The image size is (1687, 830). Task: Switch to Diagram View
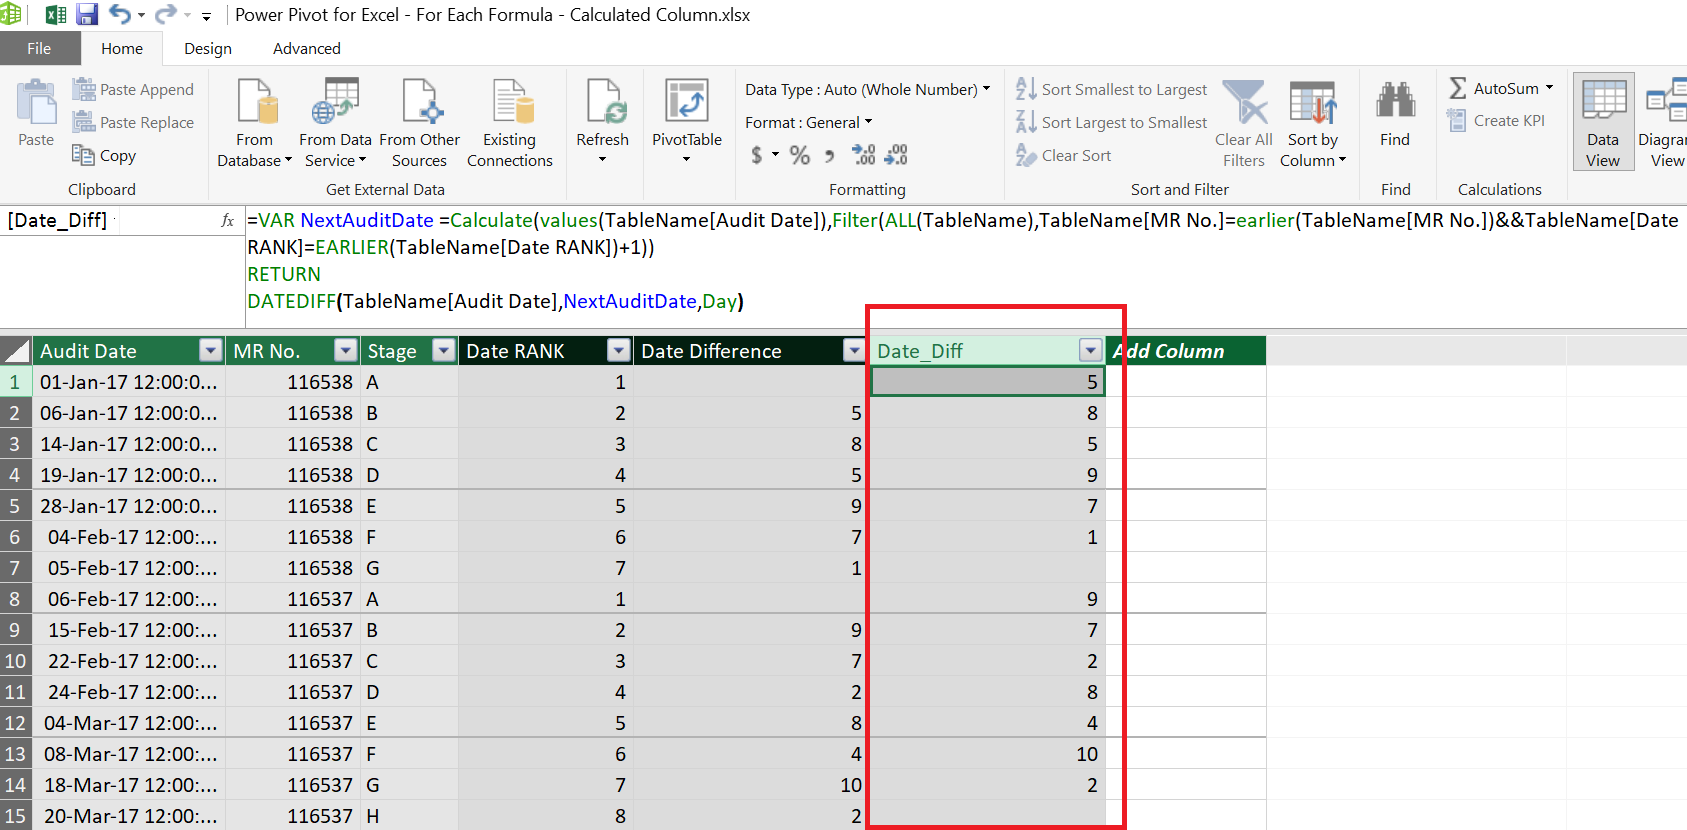[x=1663, y=123]
